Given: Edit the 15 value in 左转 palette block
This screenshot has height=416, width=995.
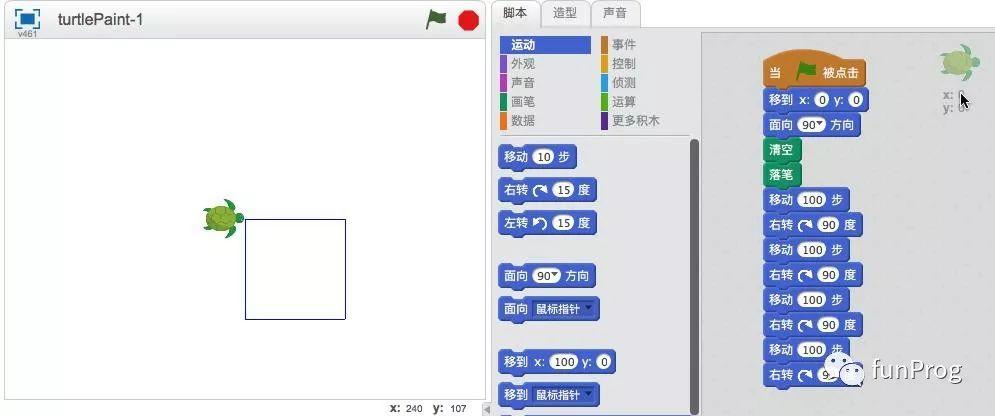Looking at the screenshot, I should (562, 223).
